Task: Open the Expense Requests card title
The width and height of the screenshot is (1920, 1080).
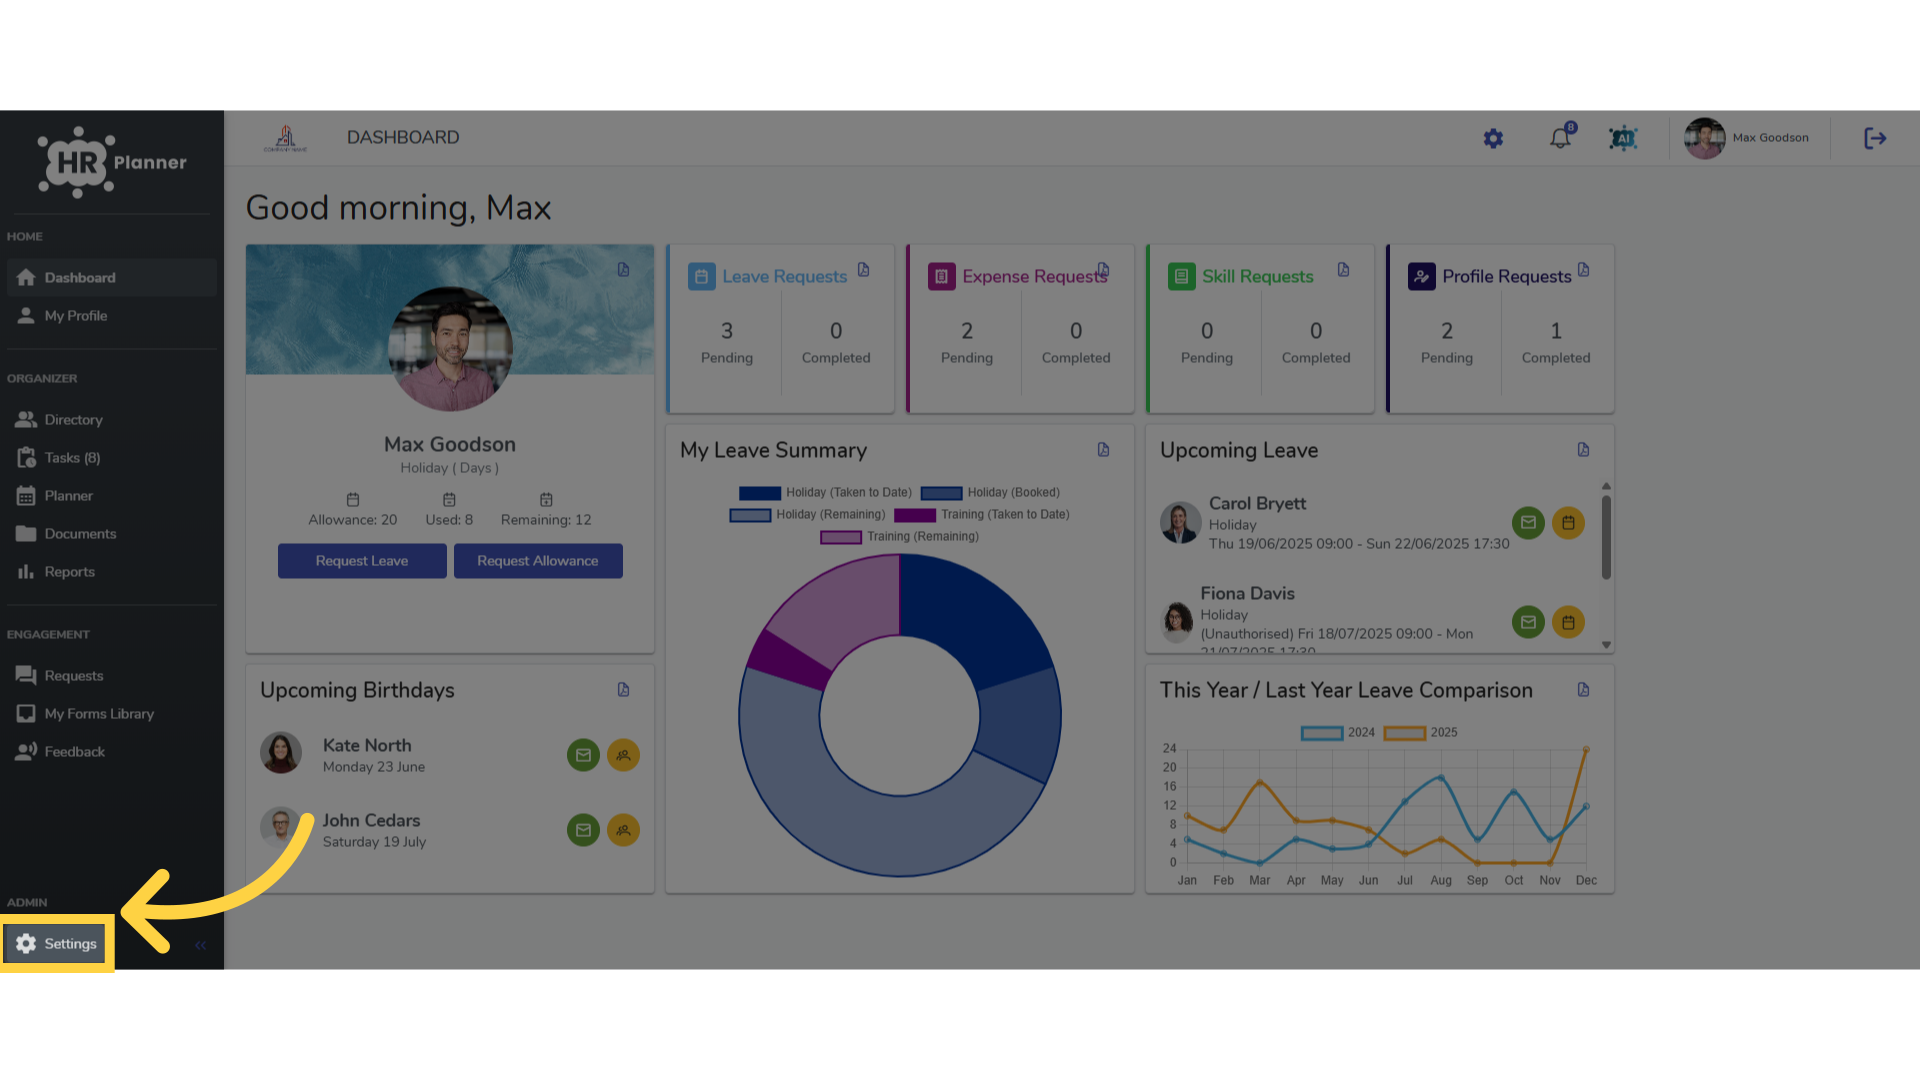Action: [1034, 276]
